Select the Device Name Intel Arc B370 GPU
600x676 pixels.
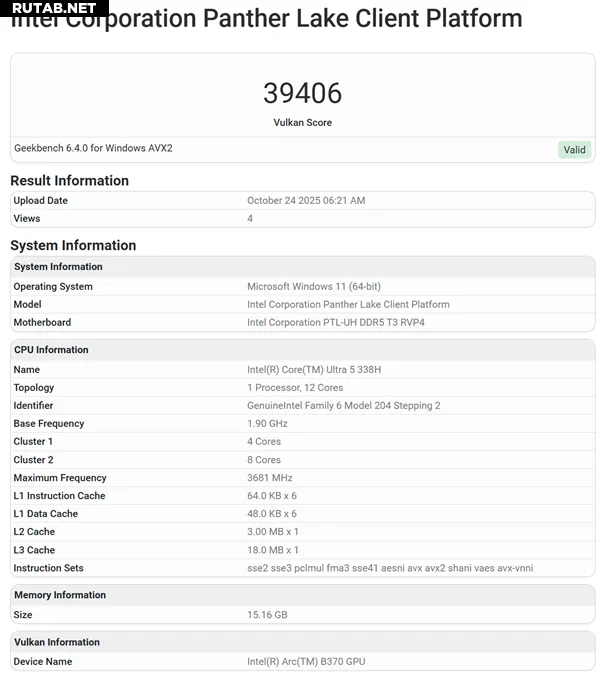pyautogui.click(x=306, y=661)
